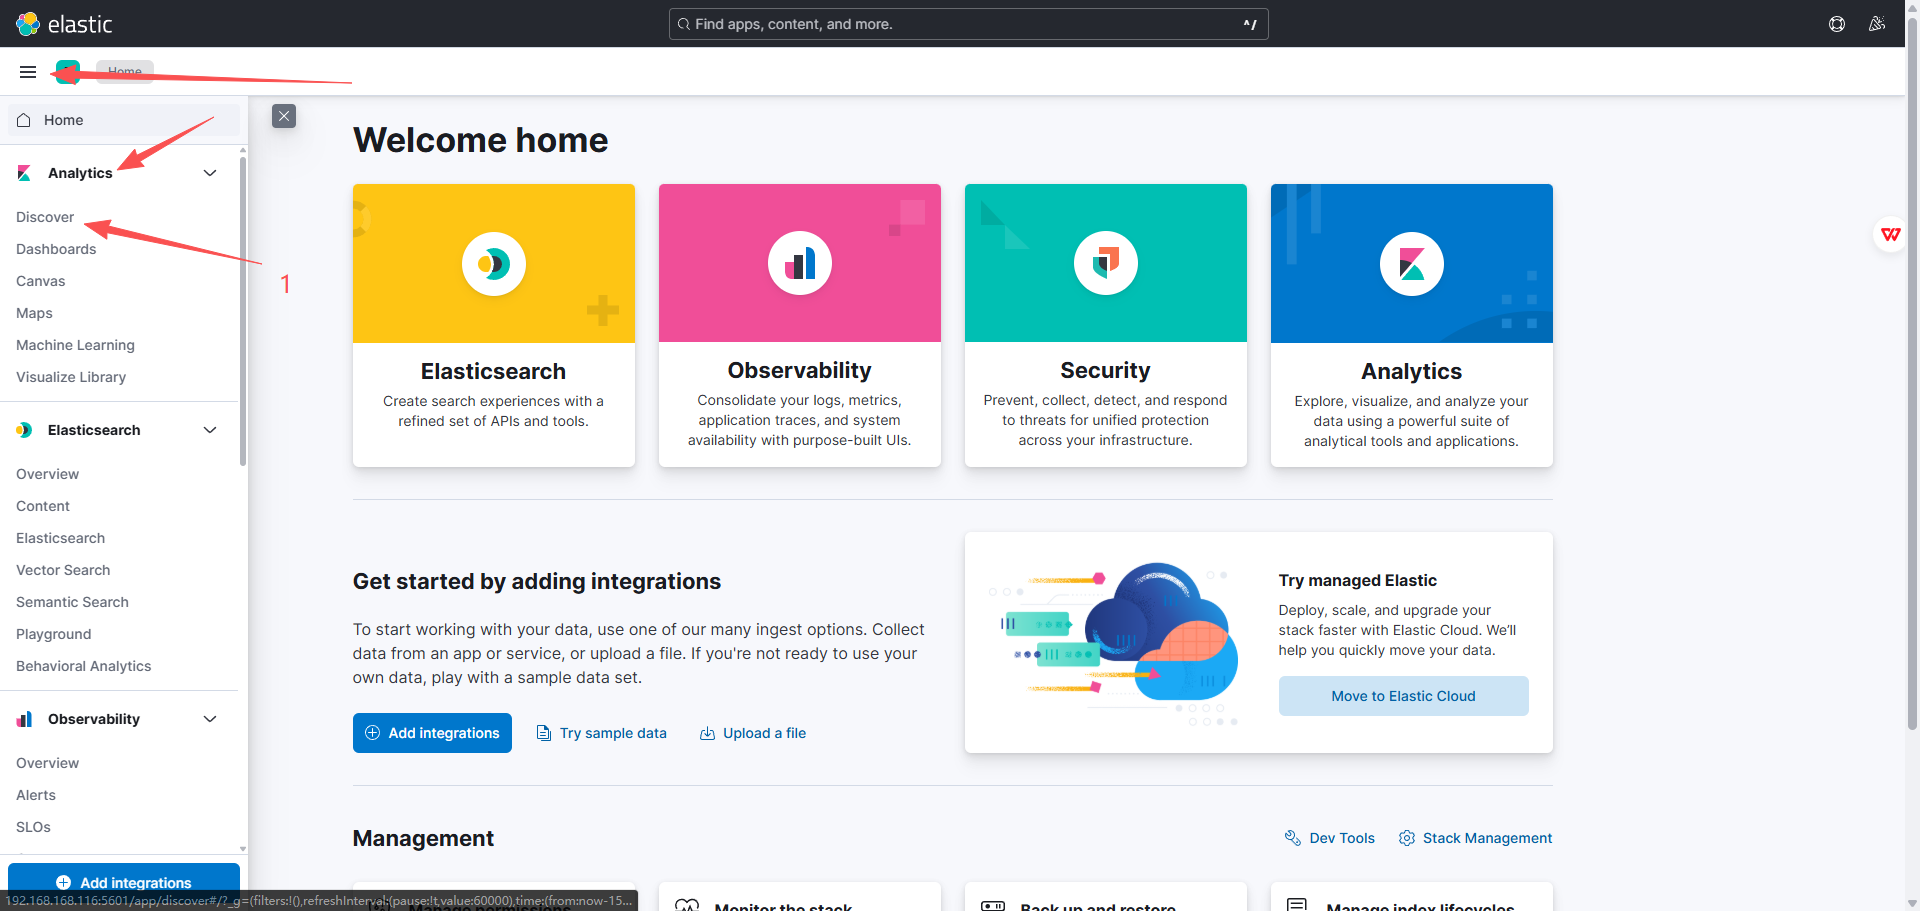The image size is (1920, 911).
Task: Open the newsfeed icon in header
Action: [x=1877, y=24]
